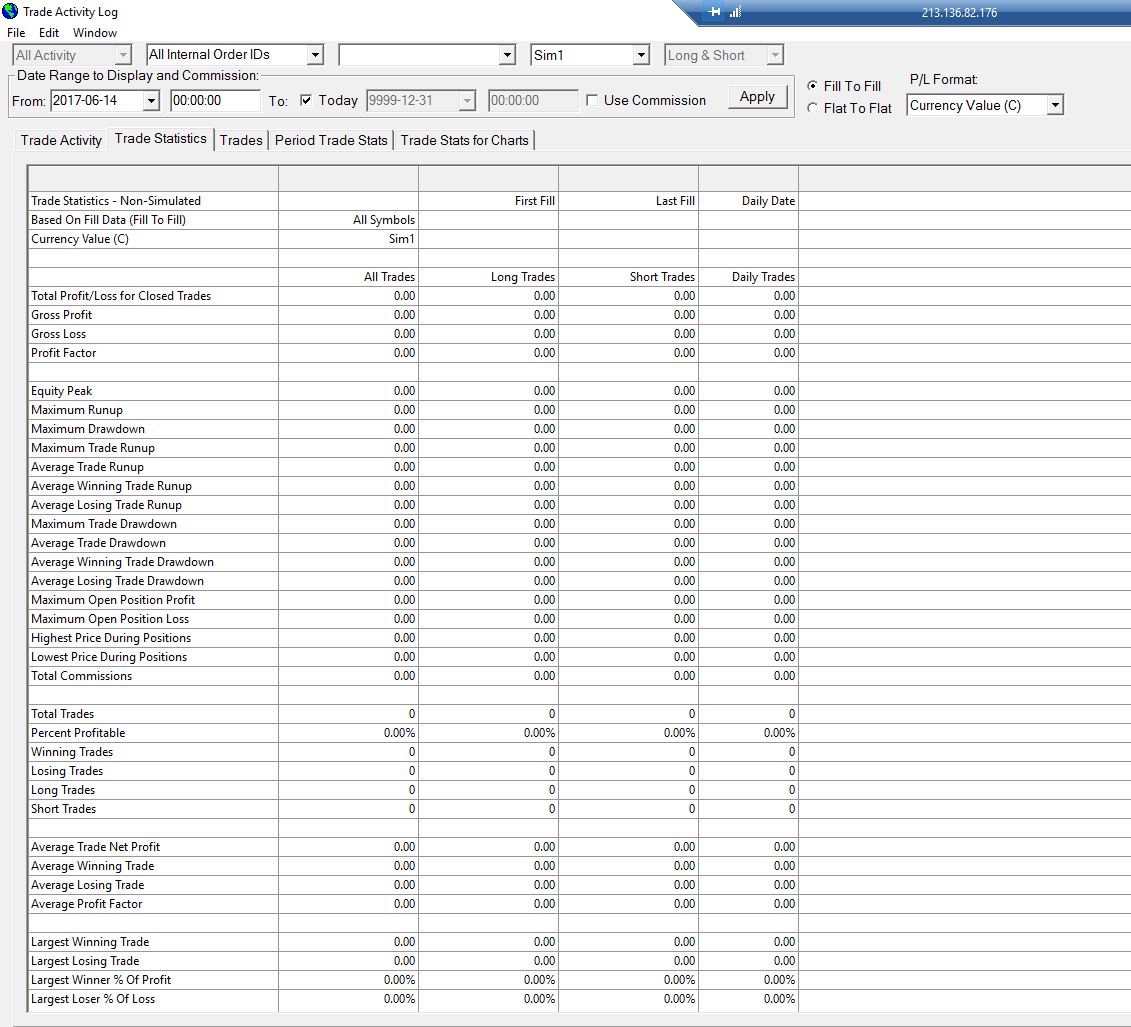The width and height of the screenshot is (1131, 1027).
Task: Enable the Use Commission checkbox
Action: click(592, 100)
